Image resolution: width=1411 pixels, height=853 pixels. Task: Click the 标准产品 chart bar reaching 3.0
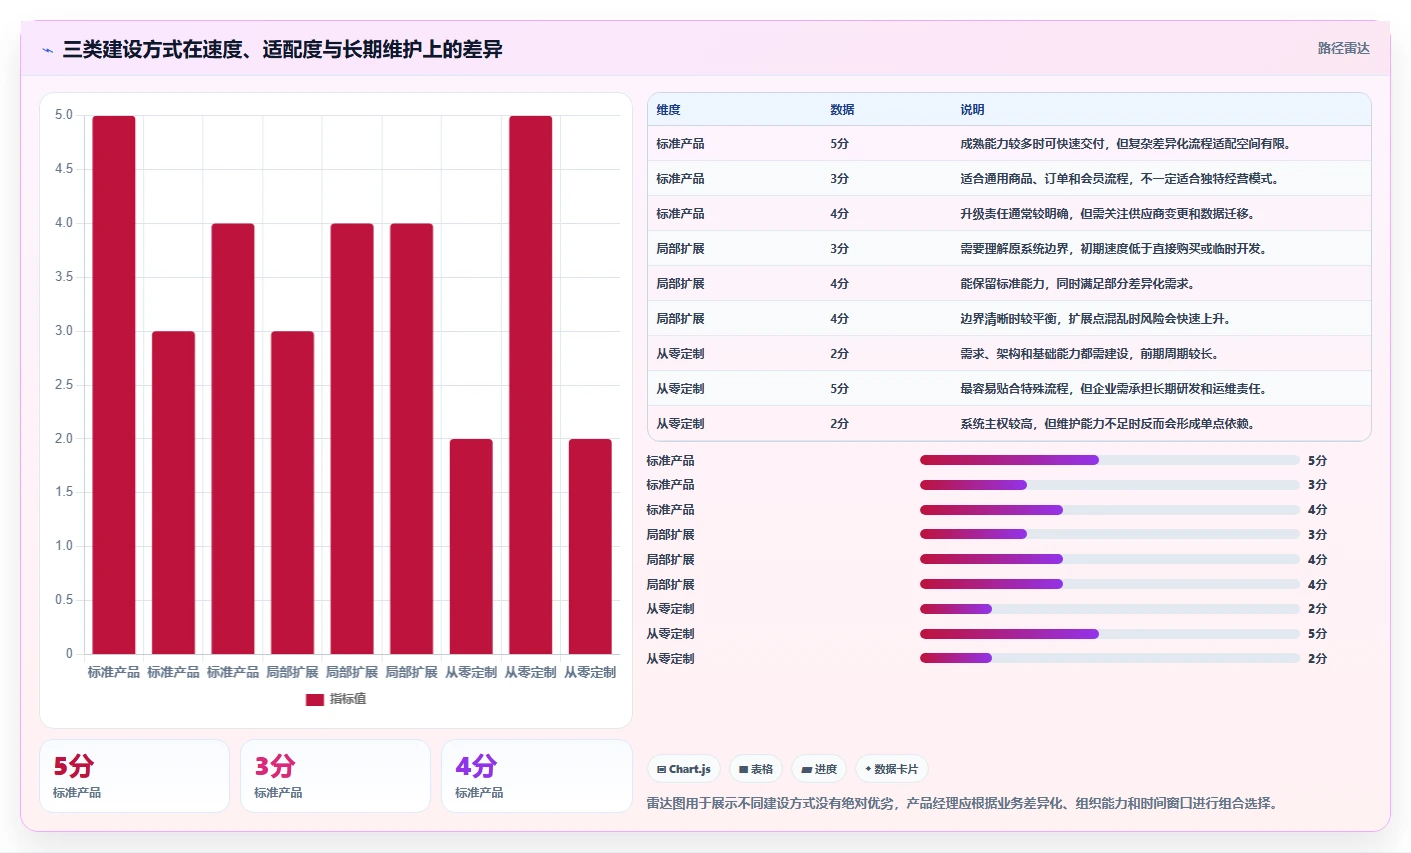tap(173, 492)
